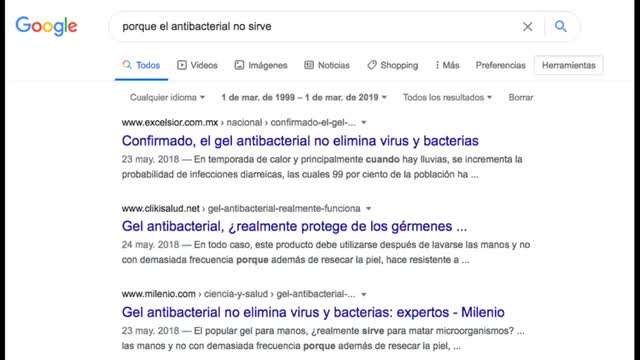
Task: Click the Google logo
Action: tap(46, 26)
